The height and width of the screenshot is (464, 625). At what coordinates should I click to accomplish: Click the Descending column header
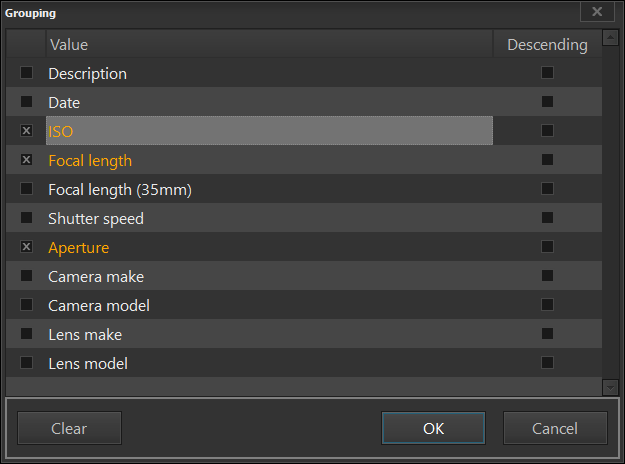tap(547, 45)
